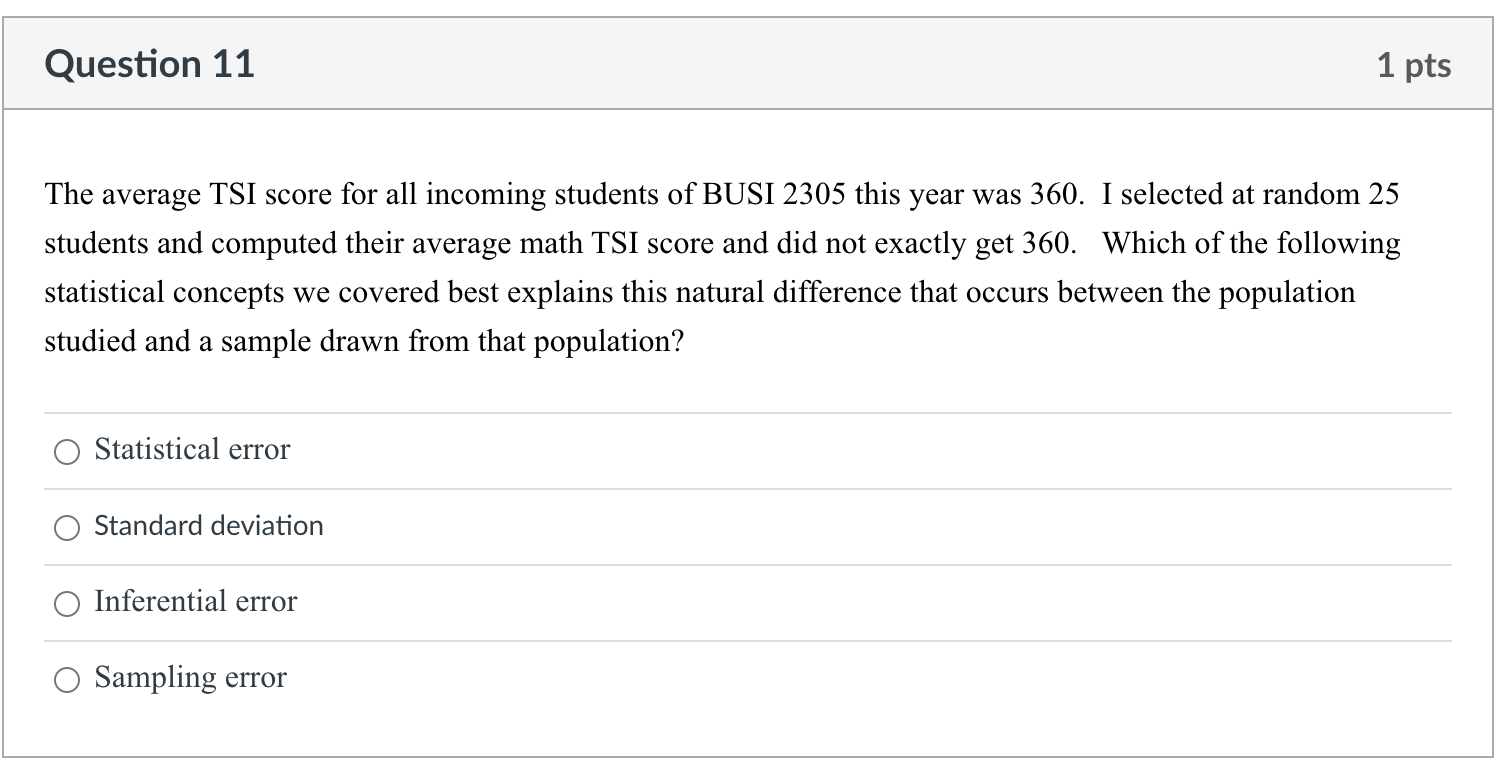Click the empty radio circle beside Standard deviation

(67, 527)
